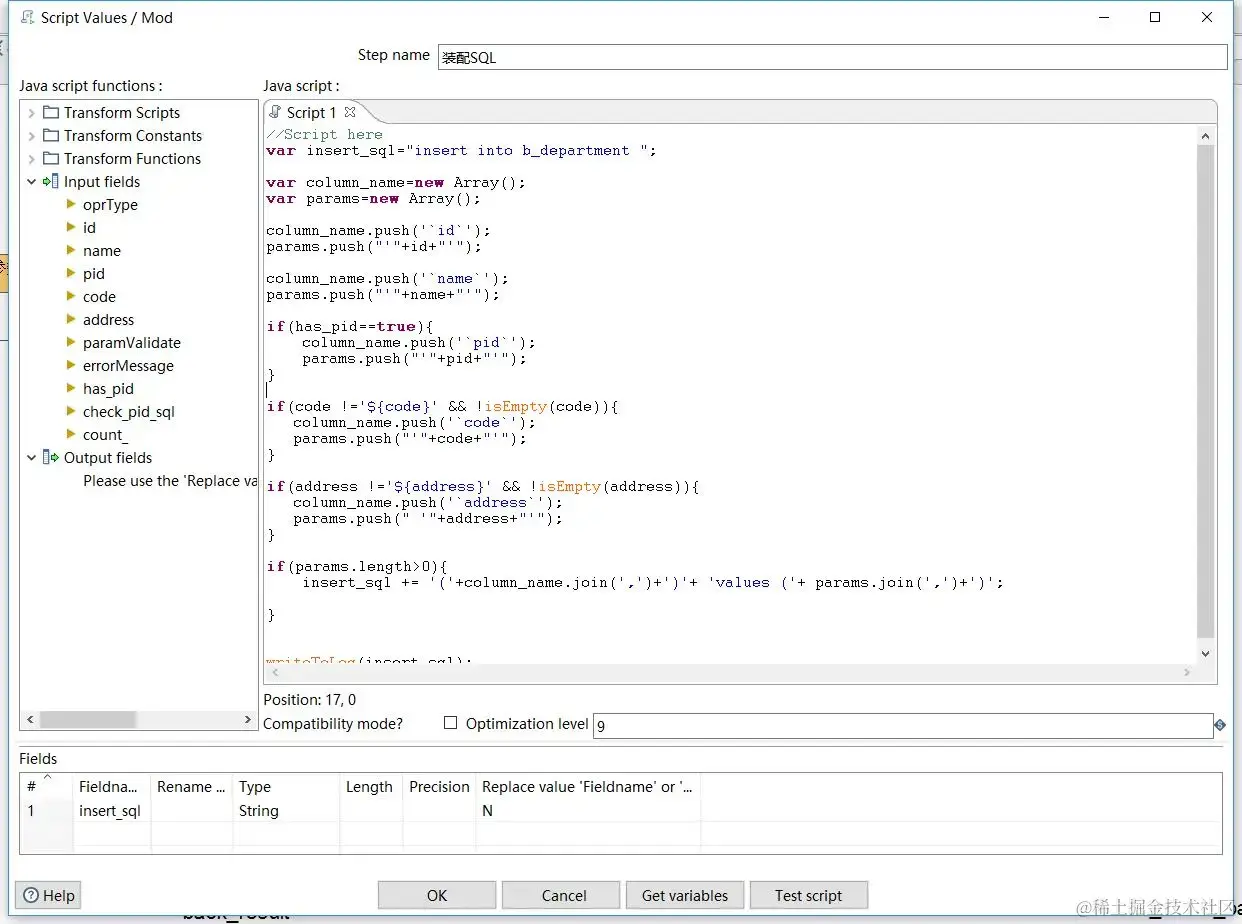Click the script editor vertical scrollbar
The image size is (1242, 924).
(1205, 390)
